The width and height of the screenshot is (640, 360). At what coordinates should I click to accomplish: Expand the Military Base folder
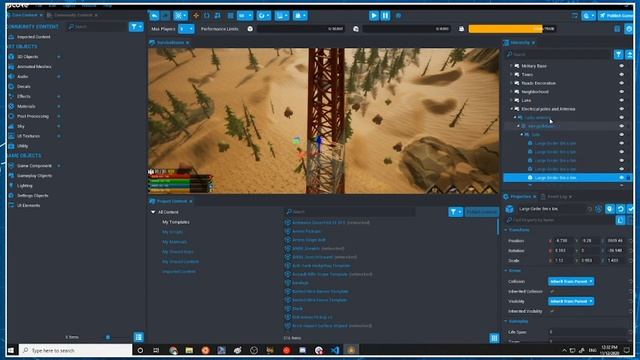(x=511, y=66)
